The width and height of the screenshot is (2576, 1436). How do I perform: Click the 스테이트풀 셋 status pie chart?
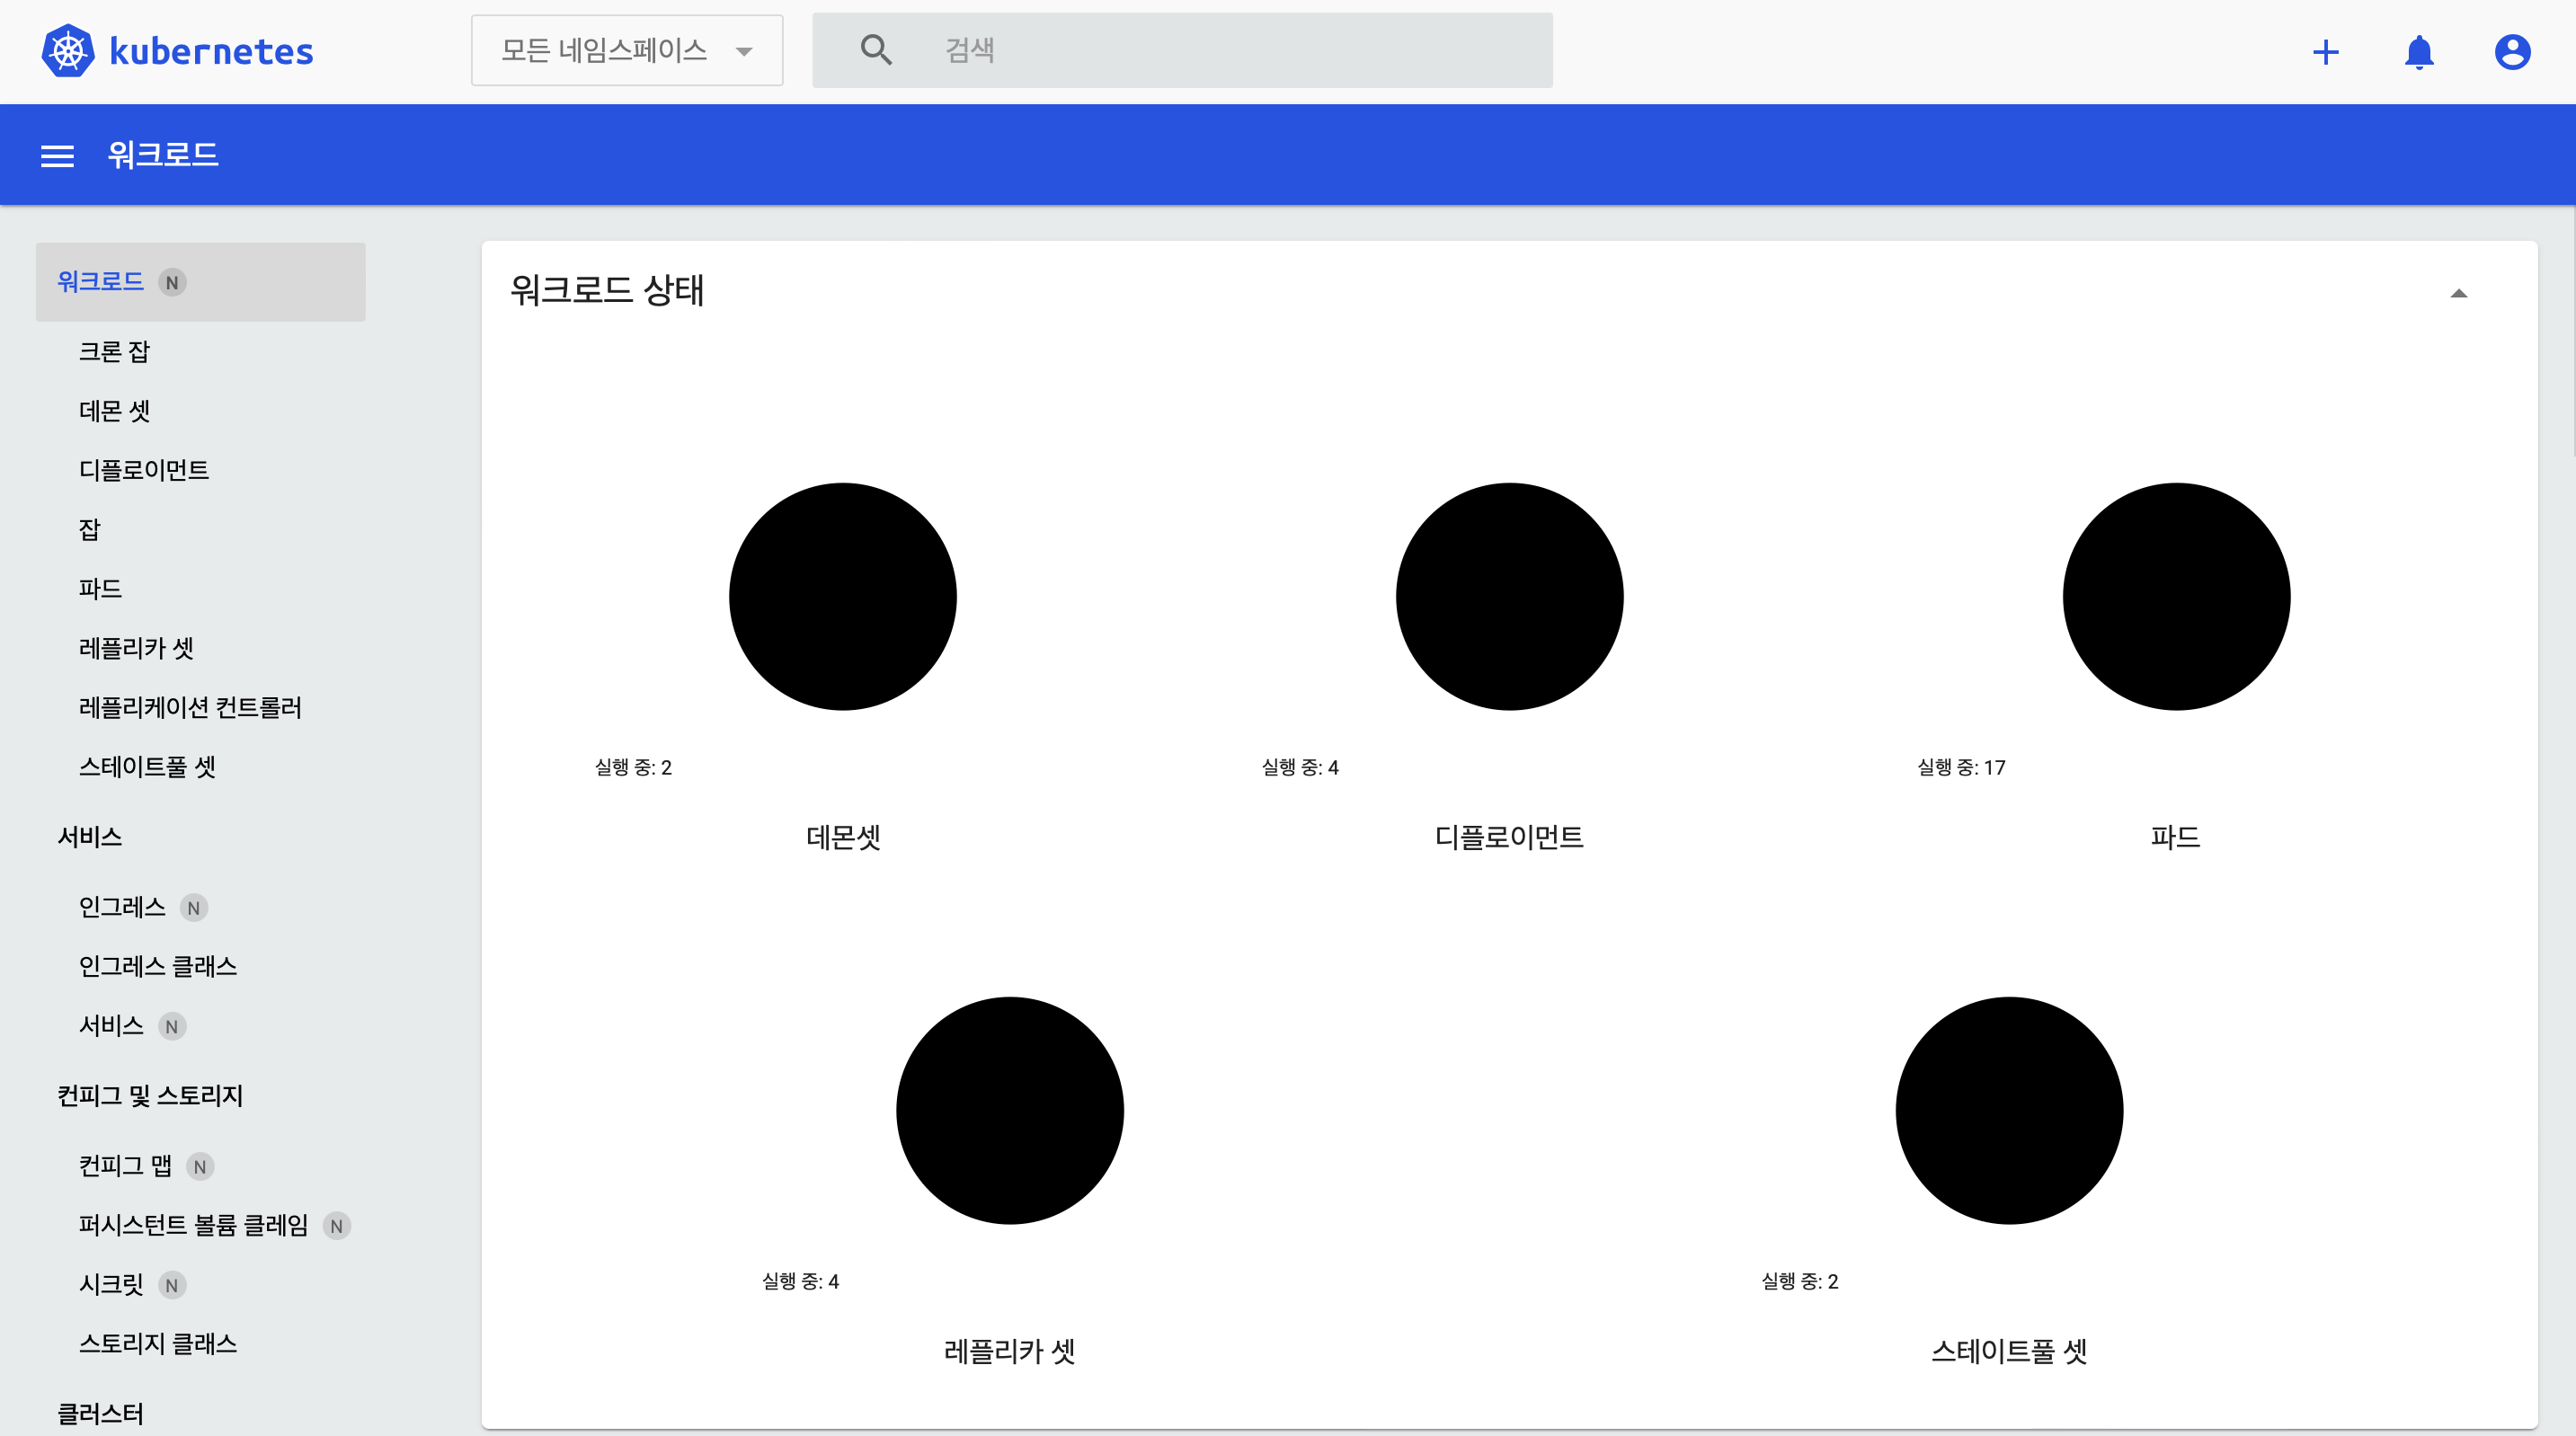click(2010, 1111)
